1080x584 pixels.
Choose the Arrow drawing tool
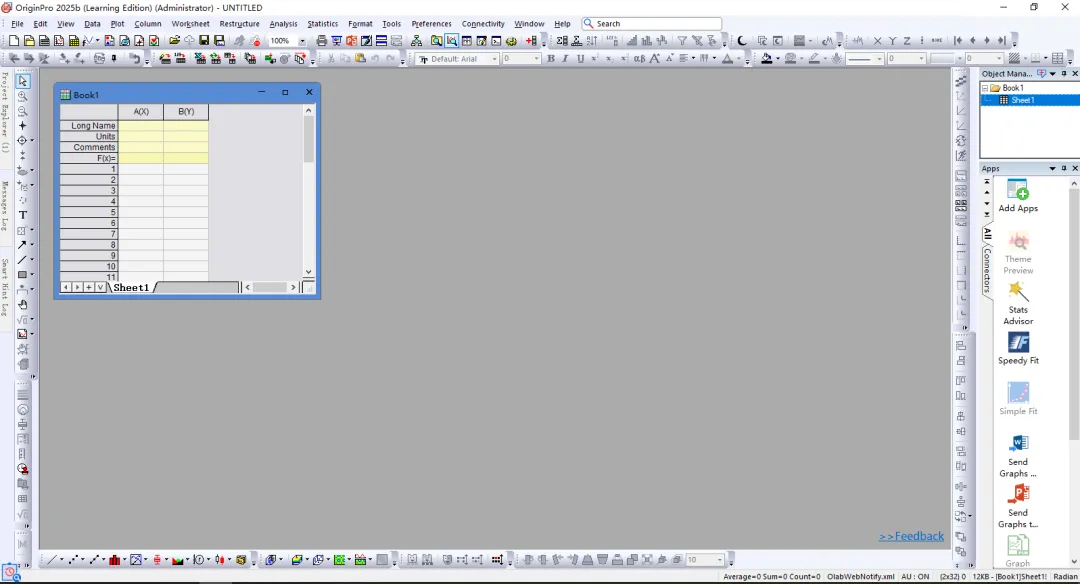(22, 245)
